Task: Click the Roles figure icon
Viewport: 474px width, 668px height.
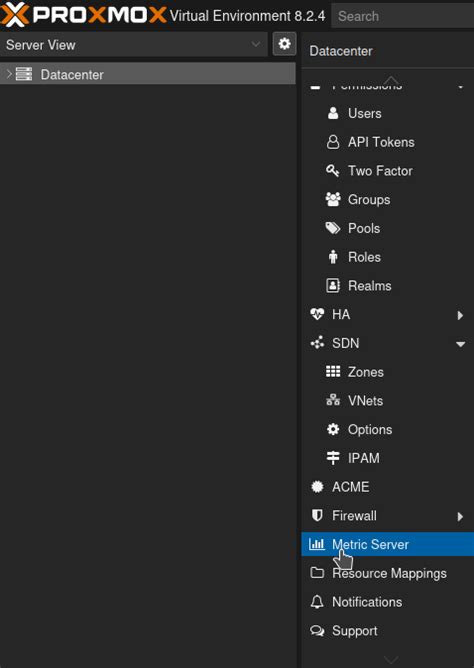Action: click(333, 257)
